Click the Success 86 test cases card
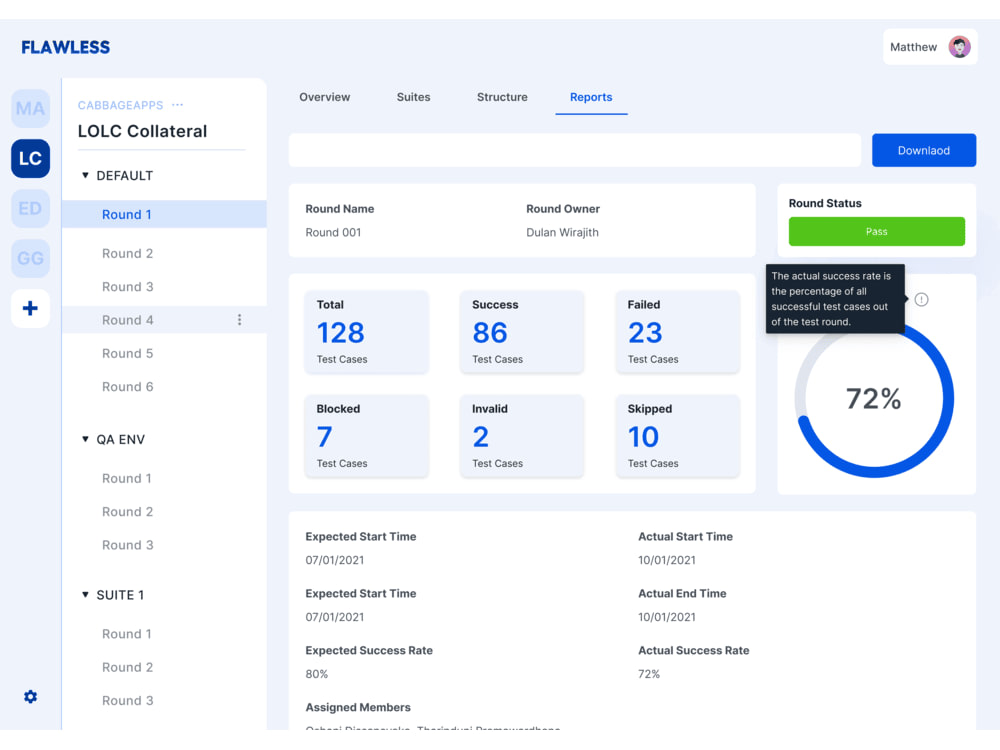This screenshot has width=1000, height=750. coord(522,332)
